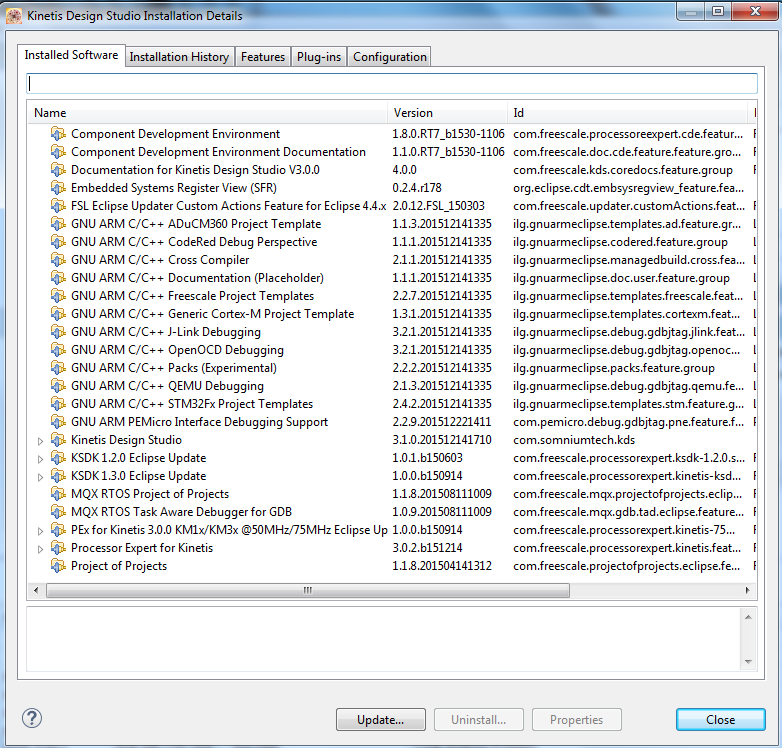Sort the list by the Name column header
The height and width of the screenshot is (748, 782).
click(x=208, y=113)
